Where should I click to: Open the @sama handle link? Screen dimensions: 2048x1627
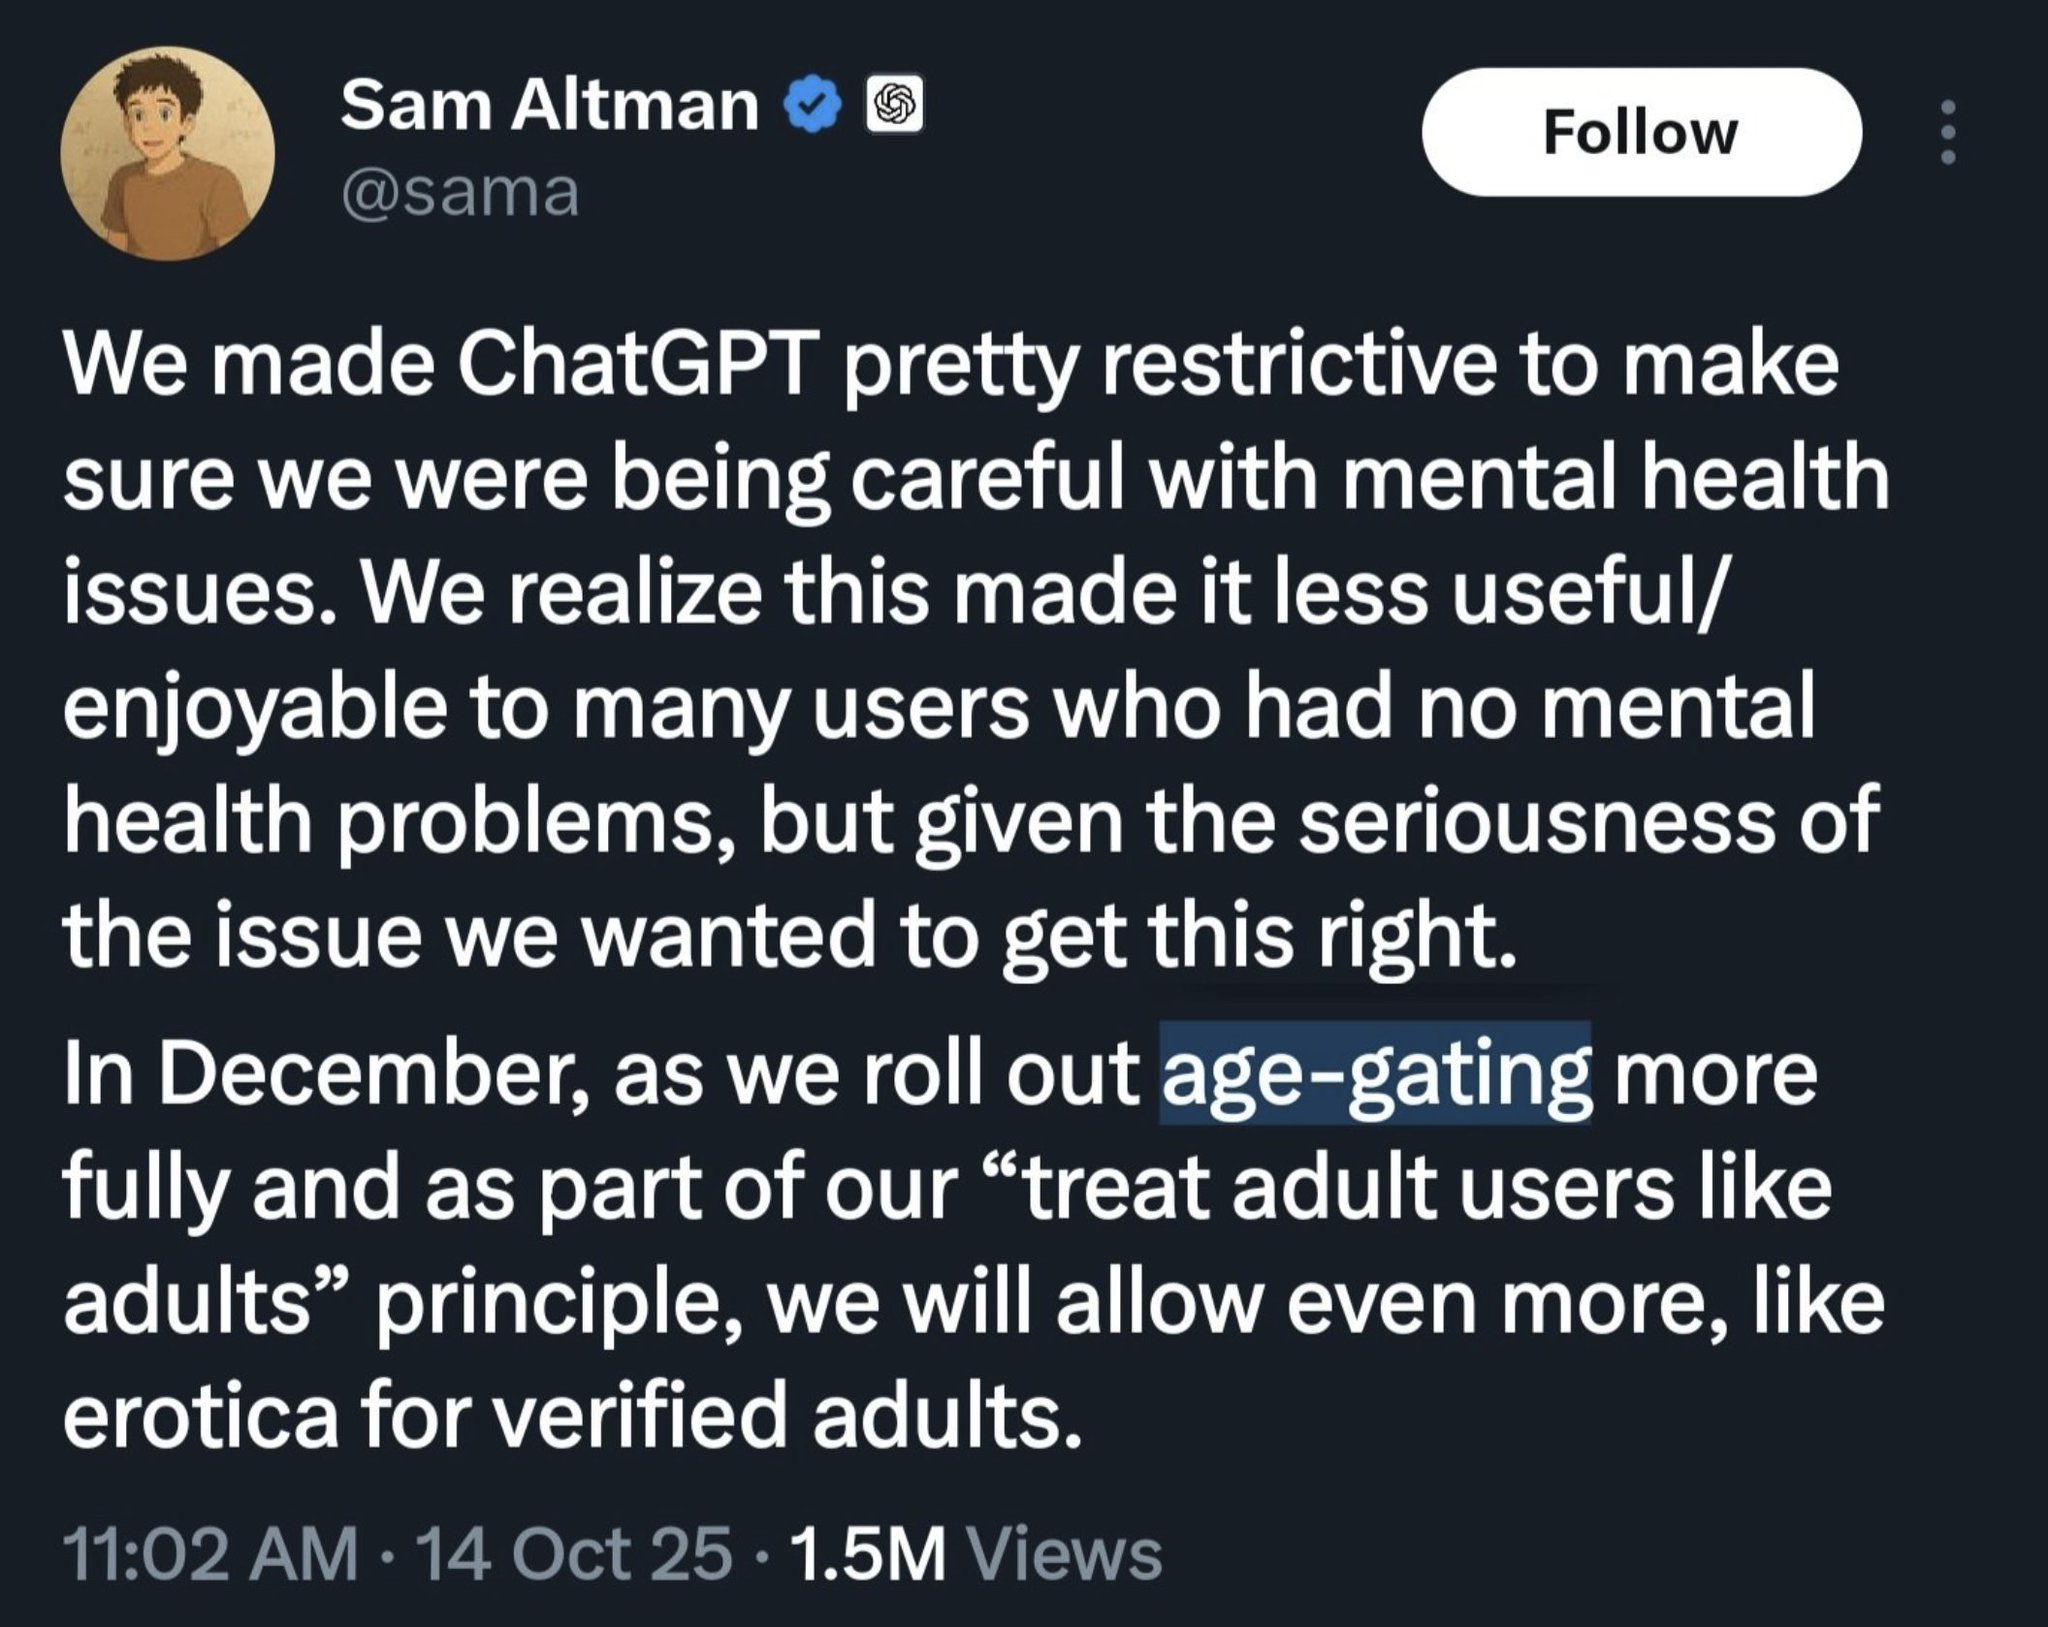460,192
